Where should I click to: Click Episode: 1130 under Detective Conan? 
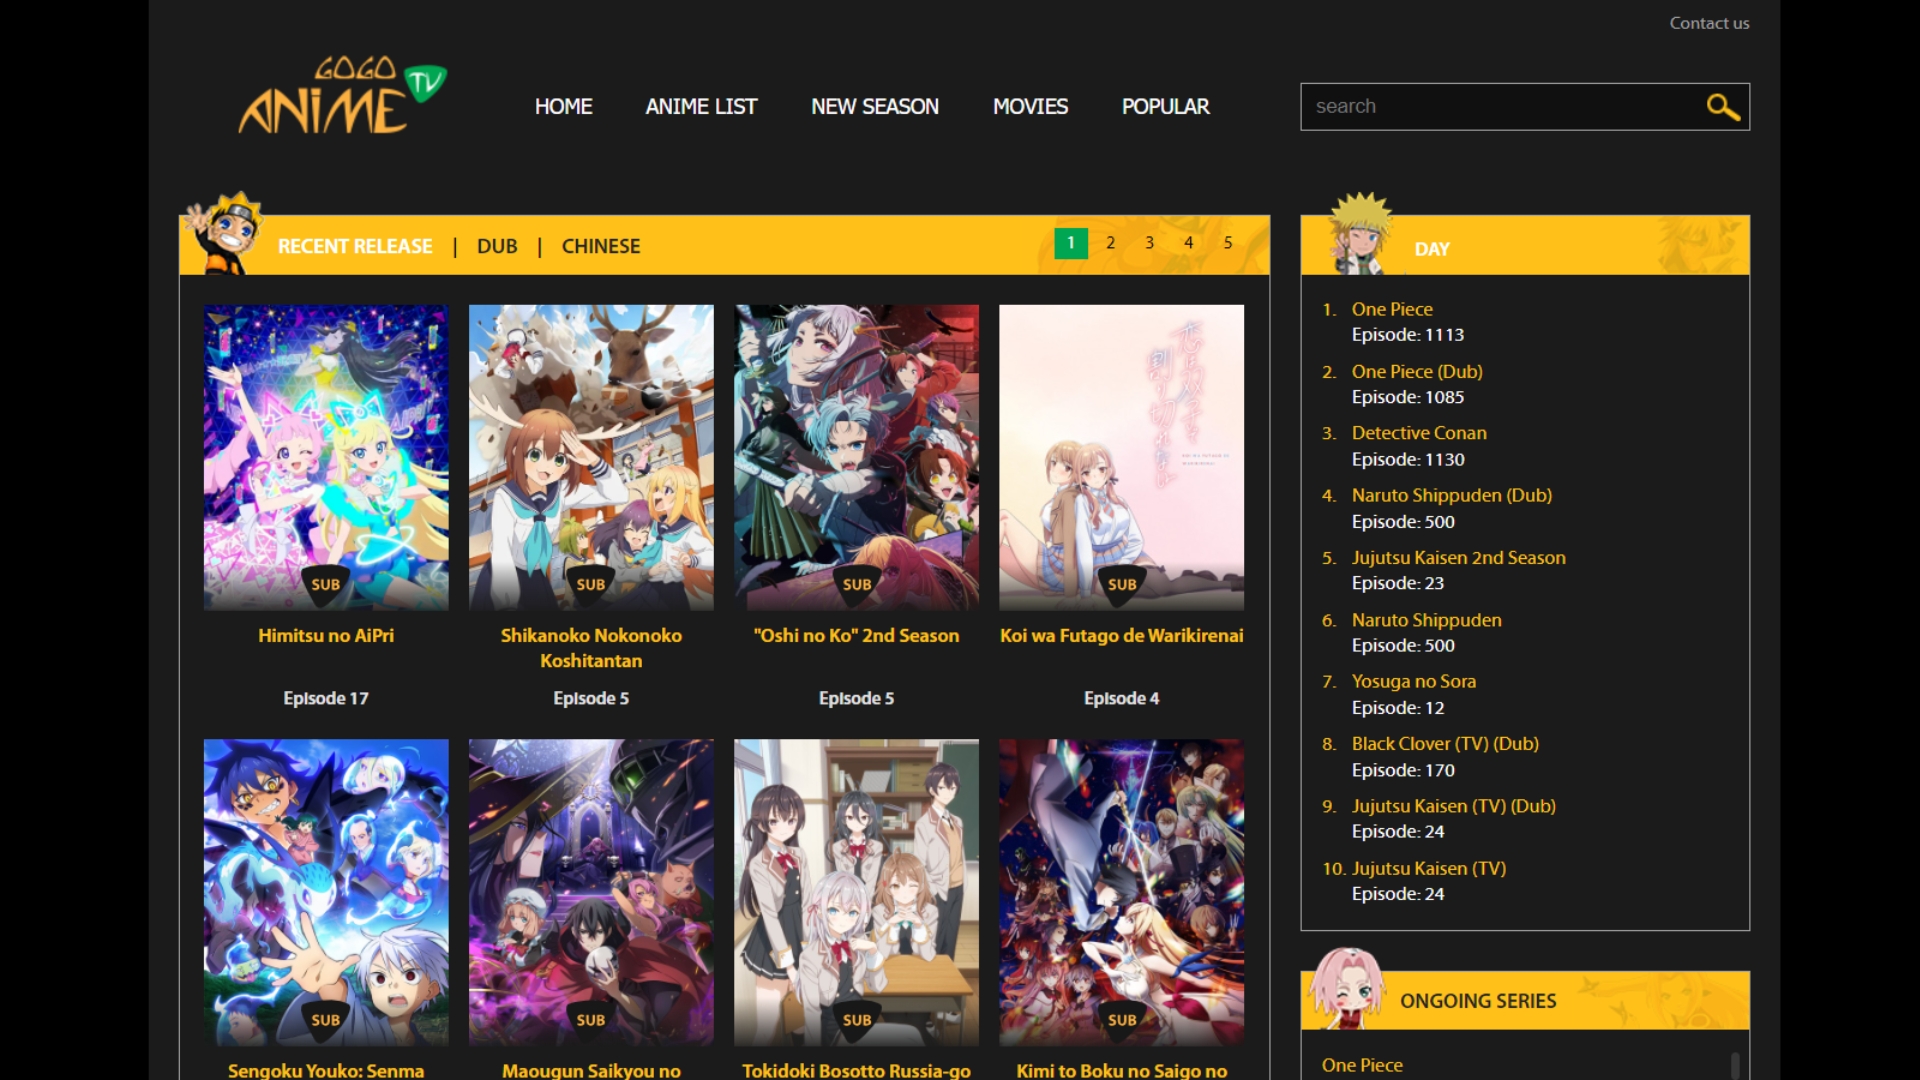click(x=1407, y=459)
